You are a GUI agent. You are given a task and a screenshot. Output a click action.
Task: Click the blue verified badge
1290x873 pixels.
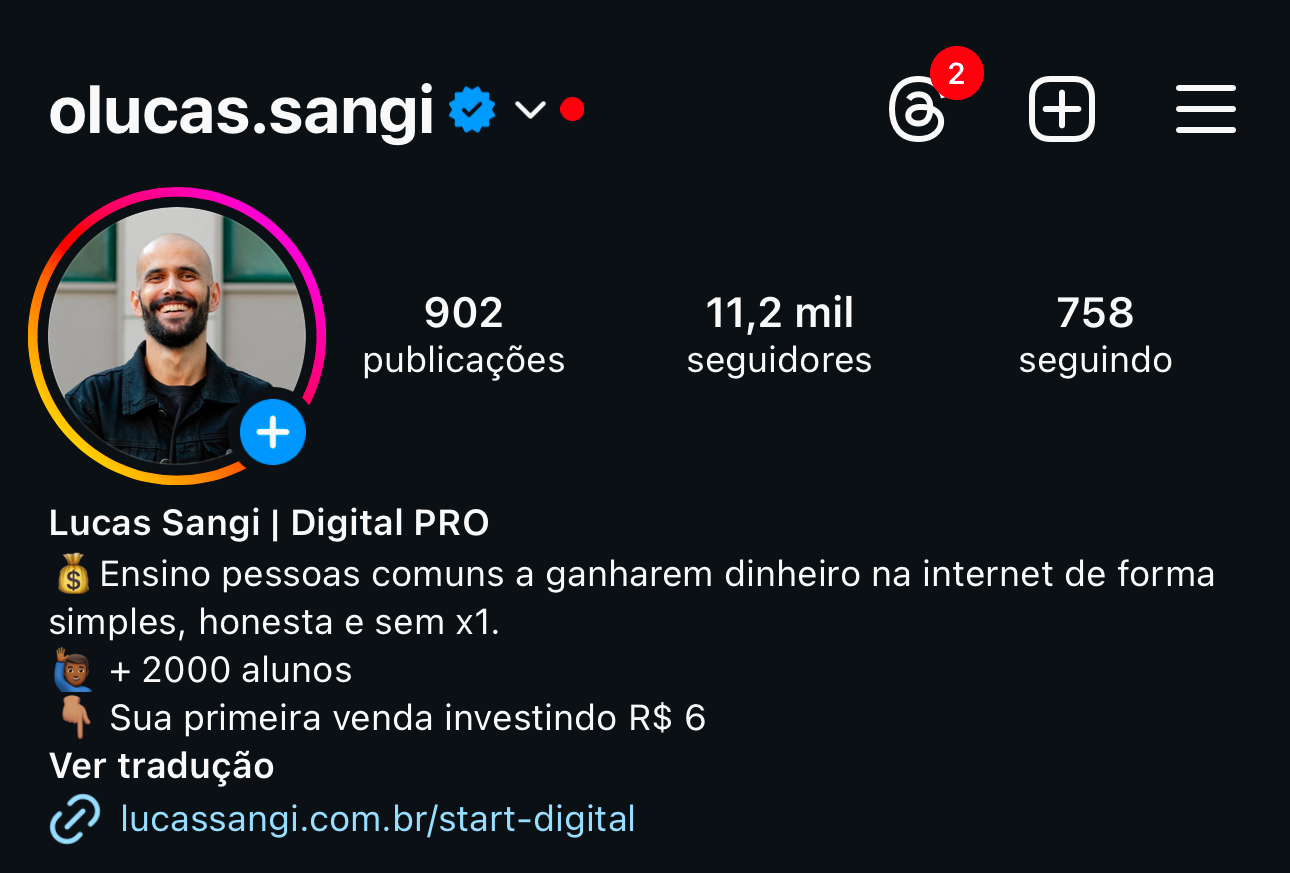point(472,110)
